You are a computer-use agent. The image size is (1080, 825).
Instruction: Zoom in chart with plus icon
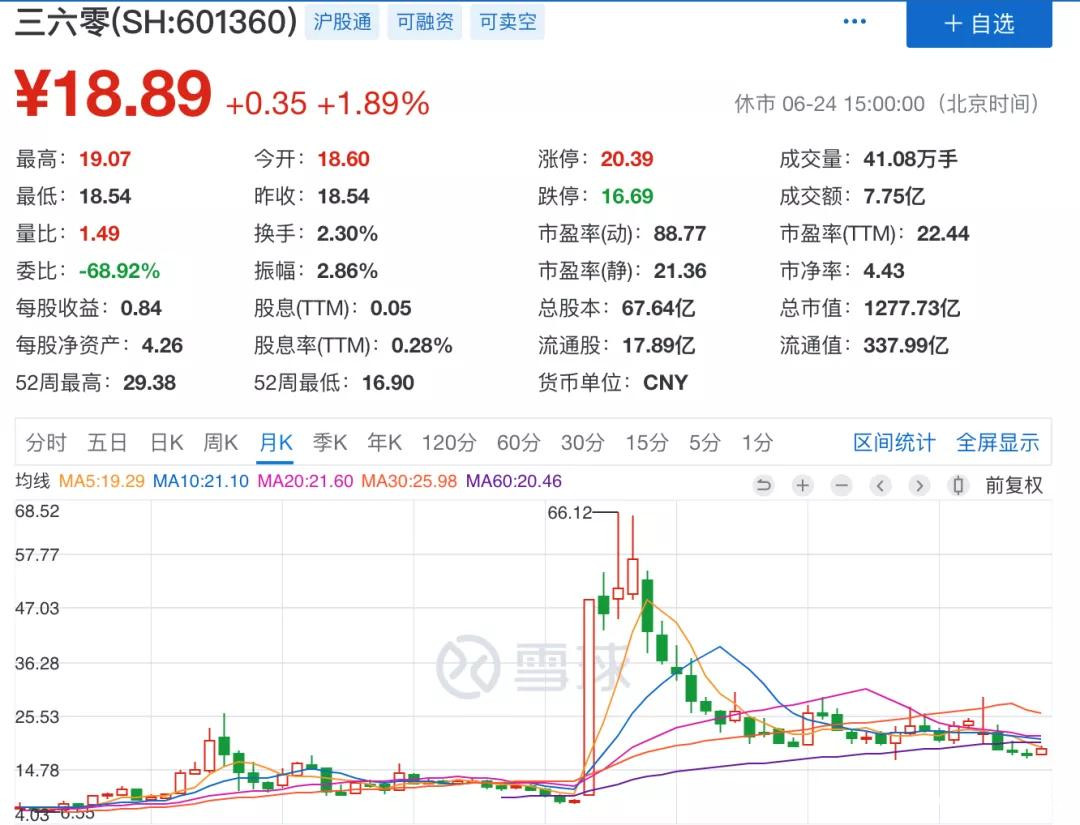click(x=802, y=485)
